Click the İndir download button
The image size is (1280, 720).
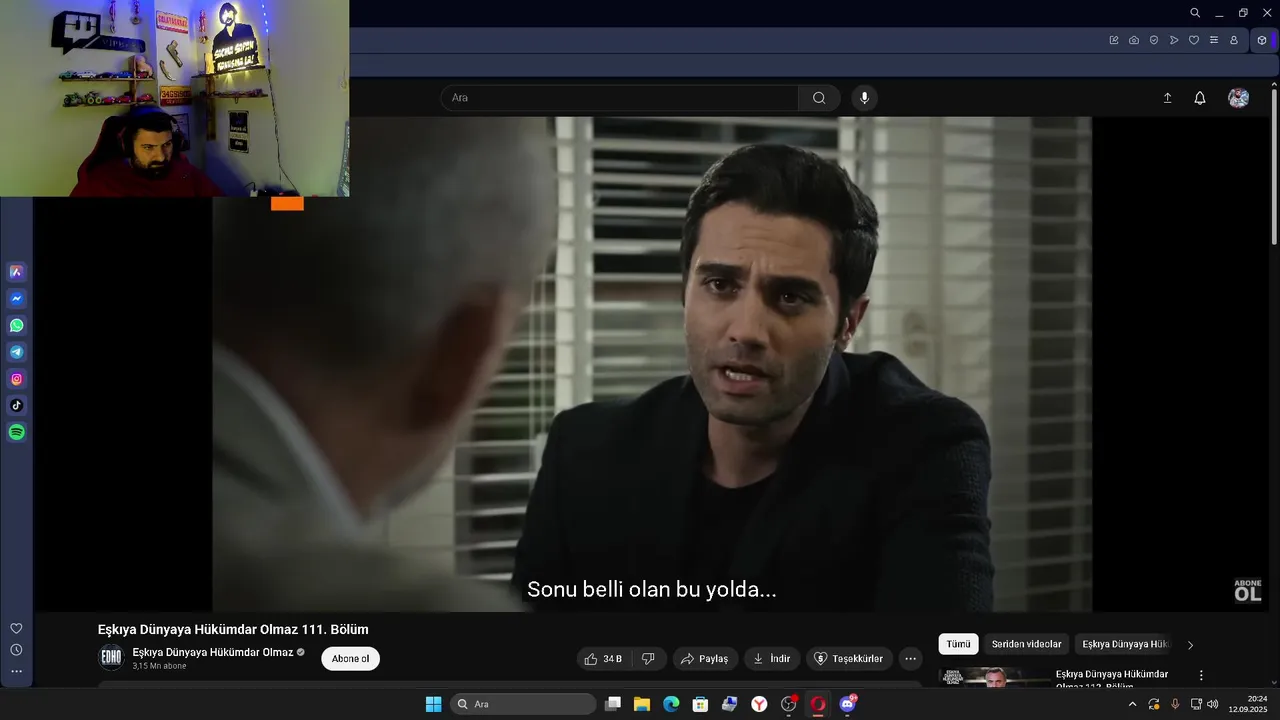(x=772, y=659)
